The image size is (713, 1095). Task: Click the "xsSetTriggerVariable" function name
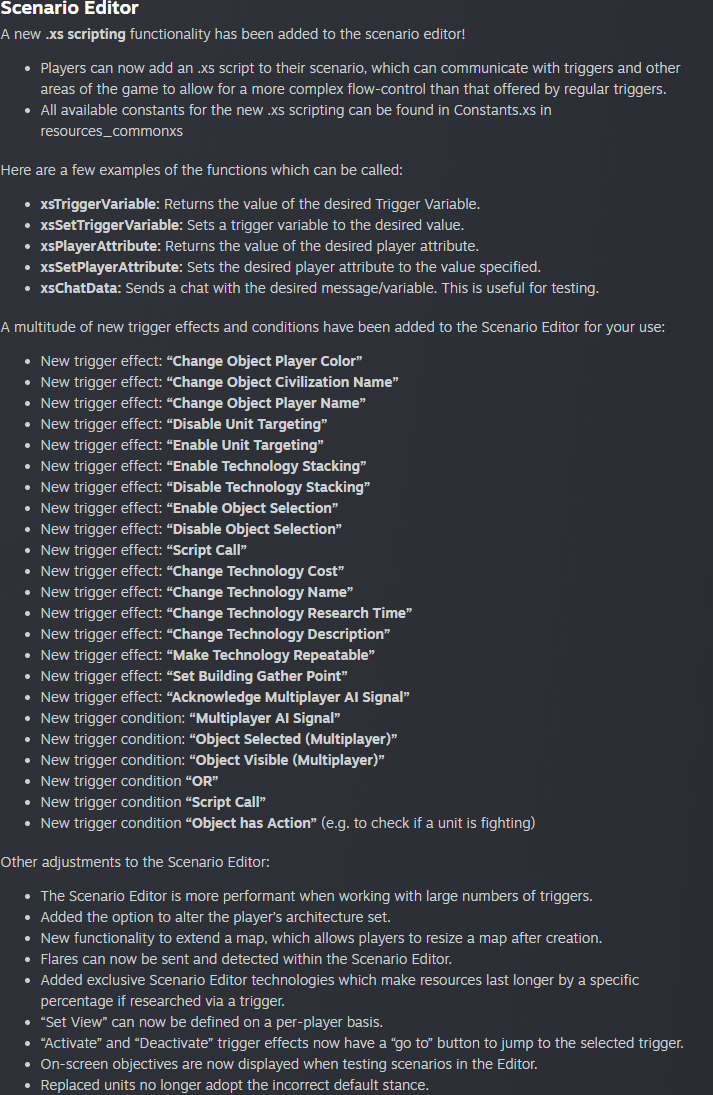111,224
